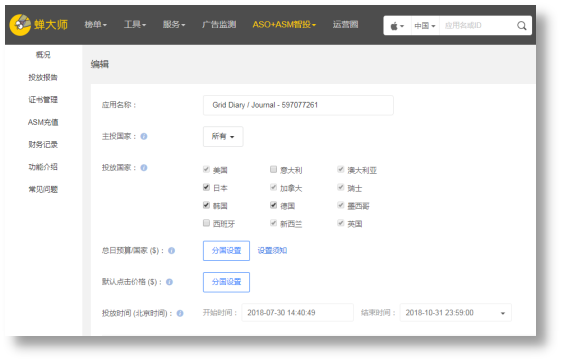Toggle the 英国 checkbox
Image resolution: width=563 pixels, height=363 pixels.
[x=340, y=223]
